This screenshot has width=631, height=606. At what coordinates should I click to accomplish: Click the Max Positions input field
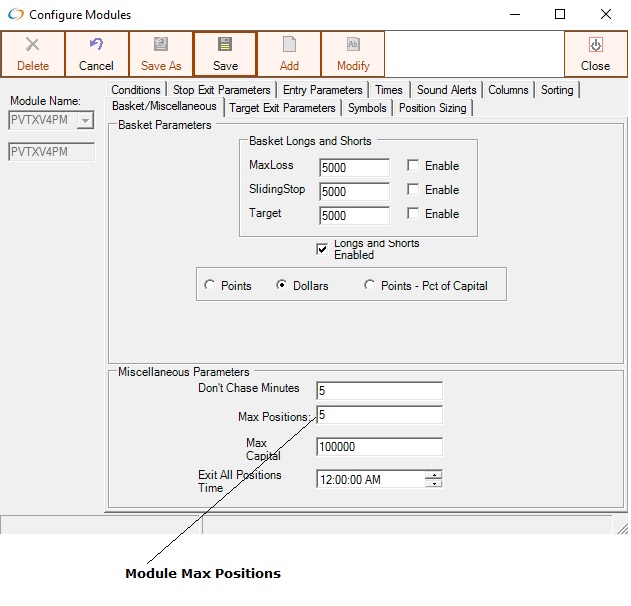pos(379,415)
